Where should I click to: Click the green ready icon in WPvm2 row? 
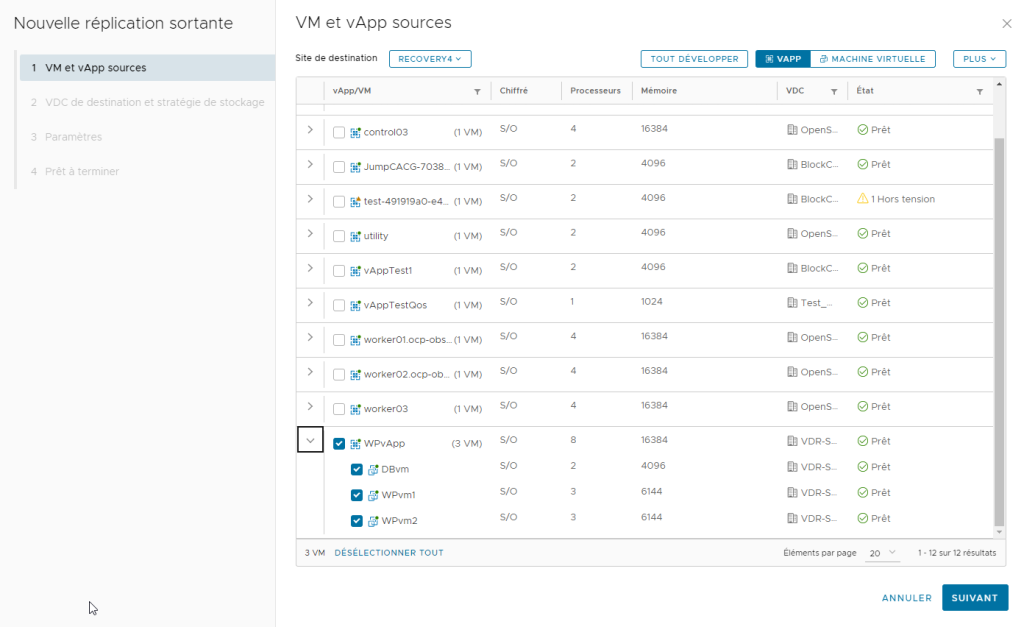(x=862, y=518)
